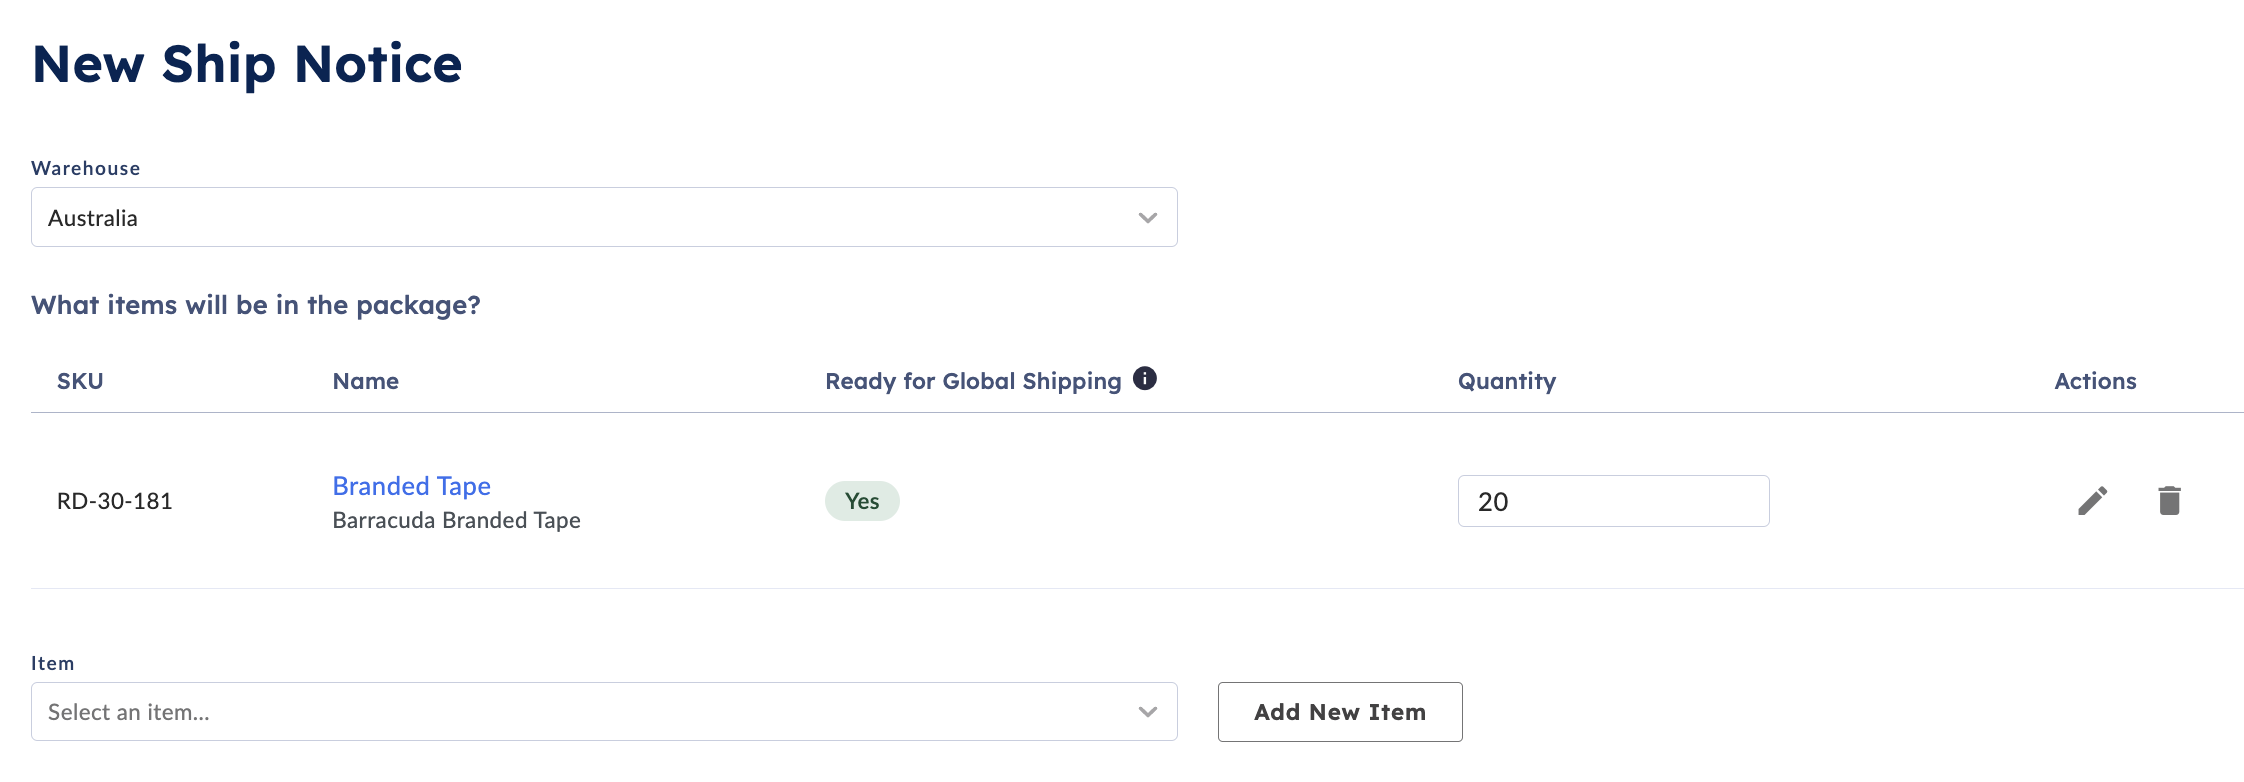Click the Actions column header
Screen dimensions: 2244x782
[2095, 381]
